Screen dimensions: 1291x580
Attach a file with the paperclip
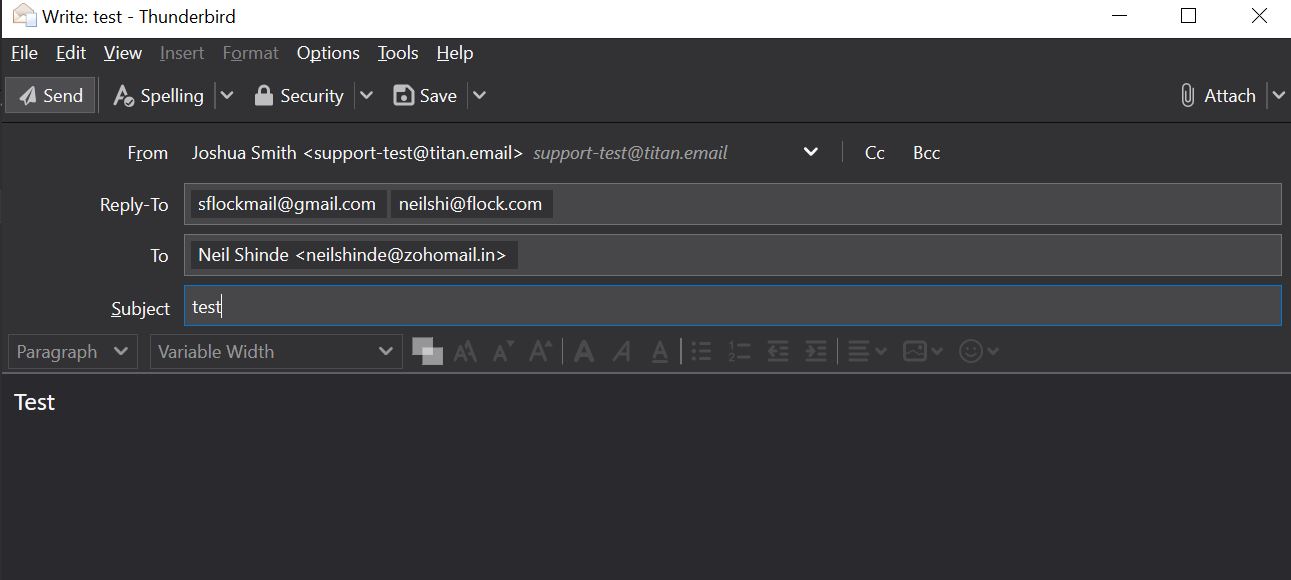pos(1217,96)
